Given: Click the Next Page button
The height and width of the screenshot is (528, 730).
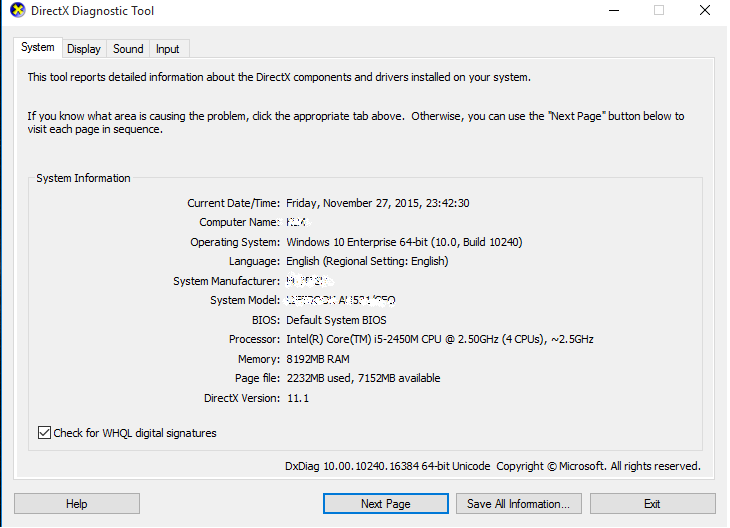Looking at the screenshot, I should (385, 504).
